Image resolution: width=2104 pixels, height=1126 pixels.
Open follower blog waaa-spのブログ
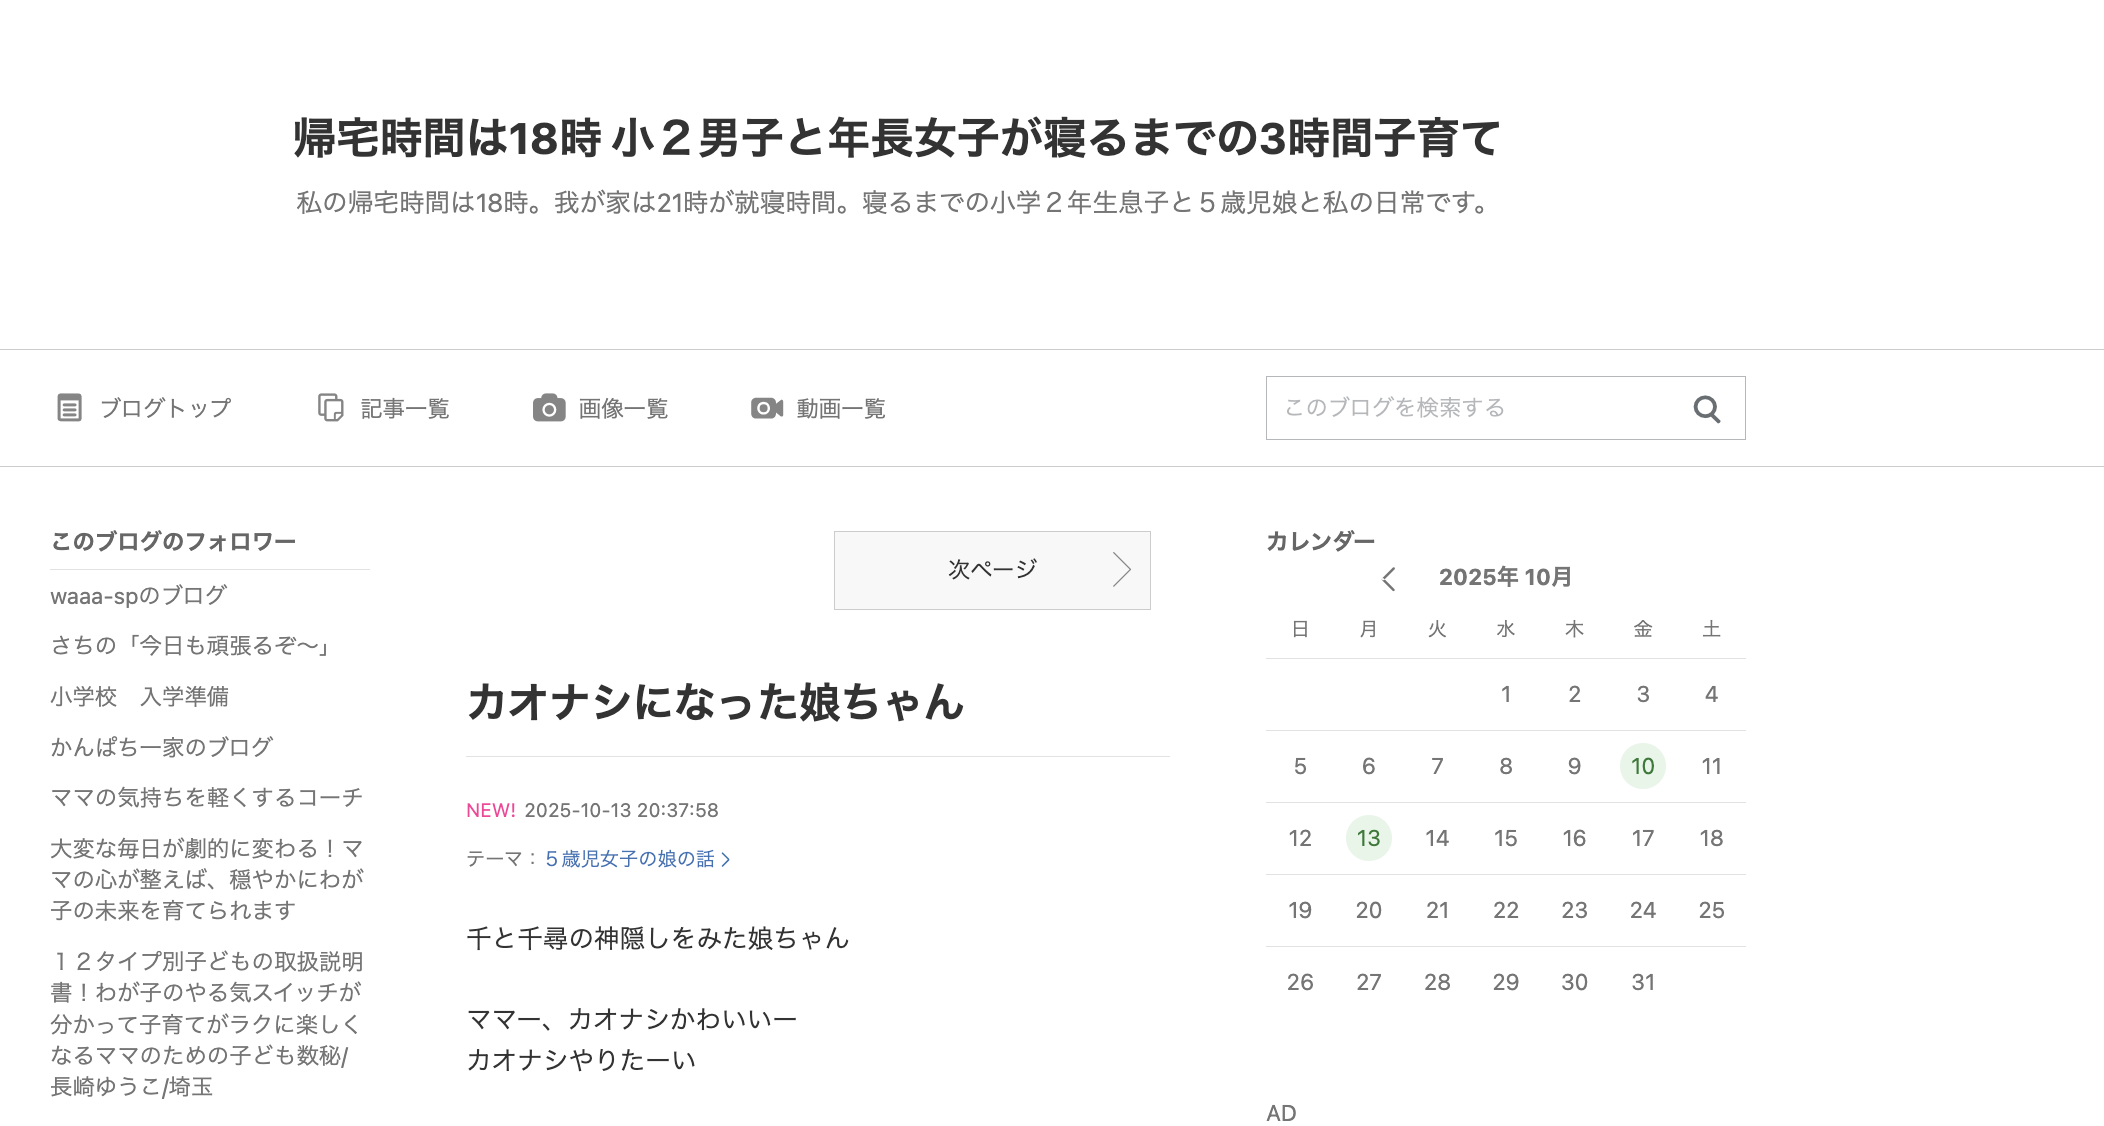click(139, 596)
